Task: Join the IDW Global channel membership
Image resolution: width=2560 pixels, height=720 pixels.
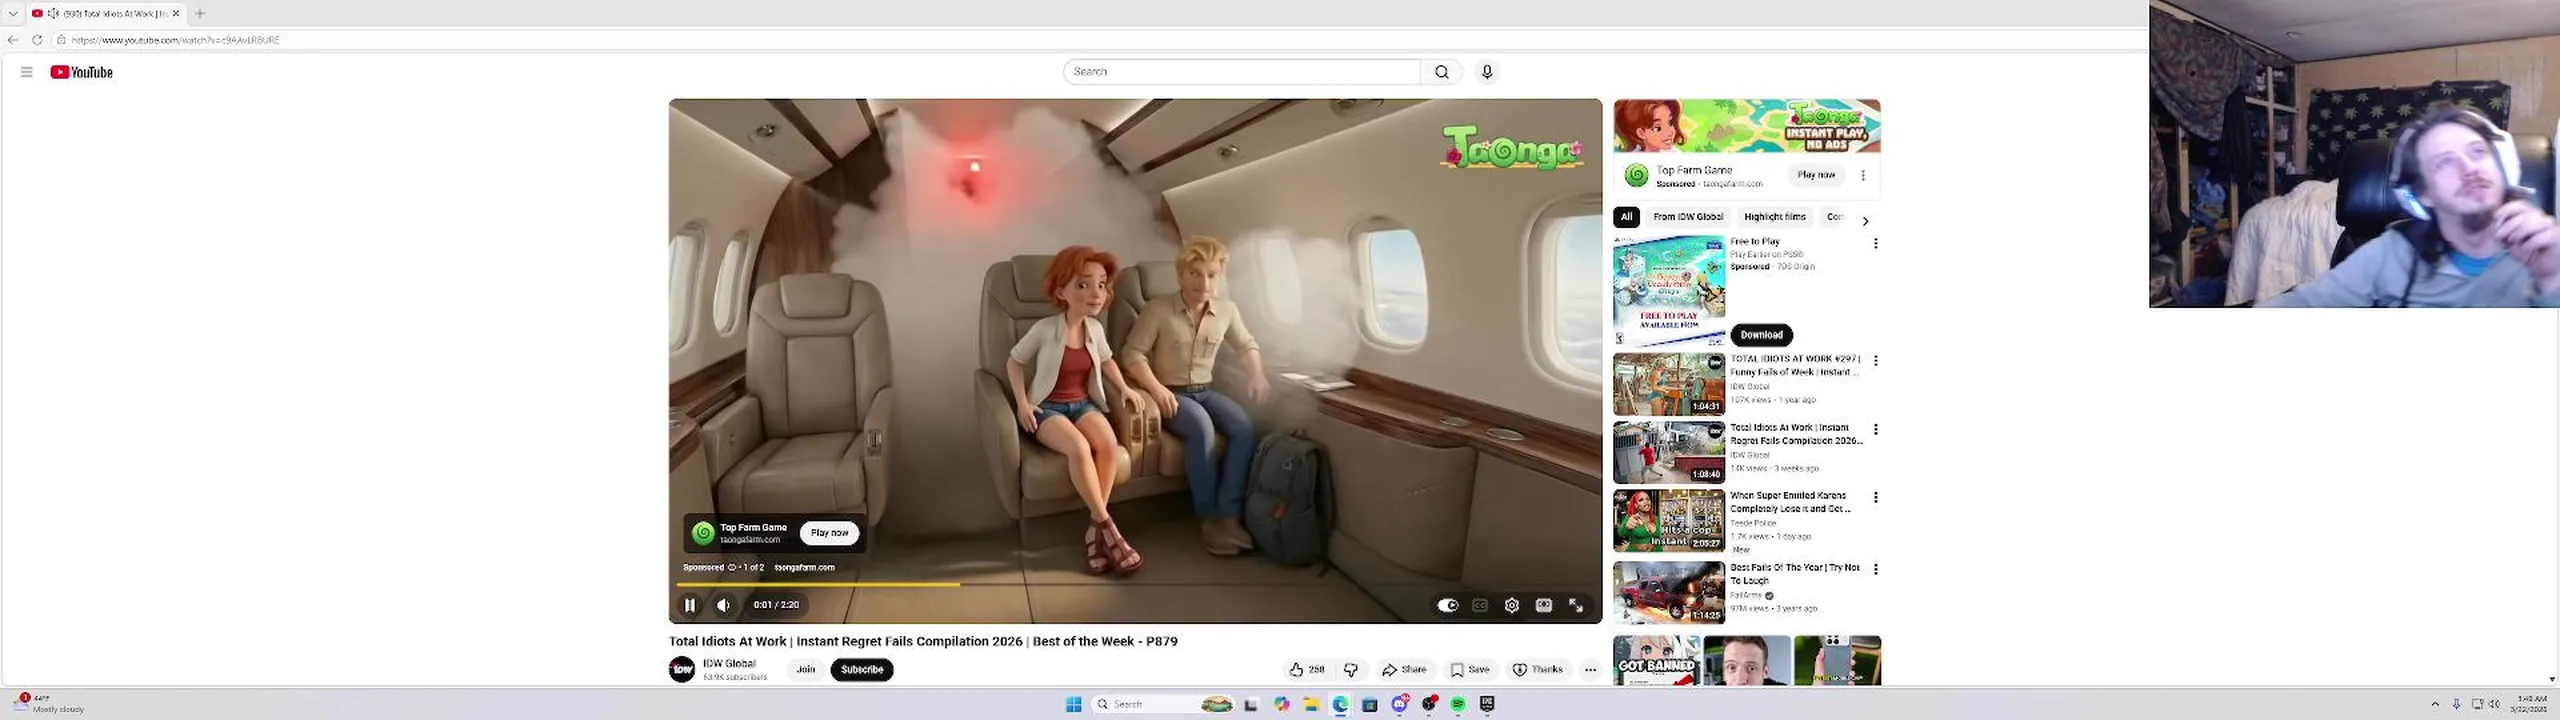Action: pyautogui.click(x=806, y=670)
